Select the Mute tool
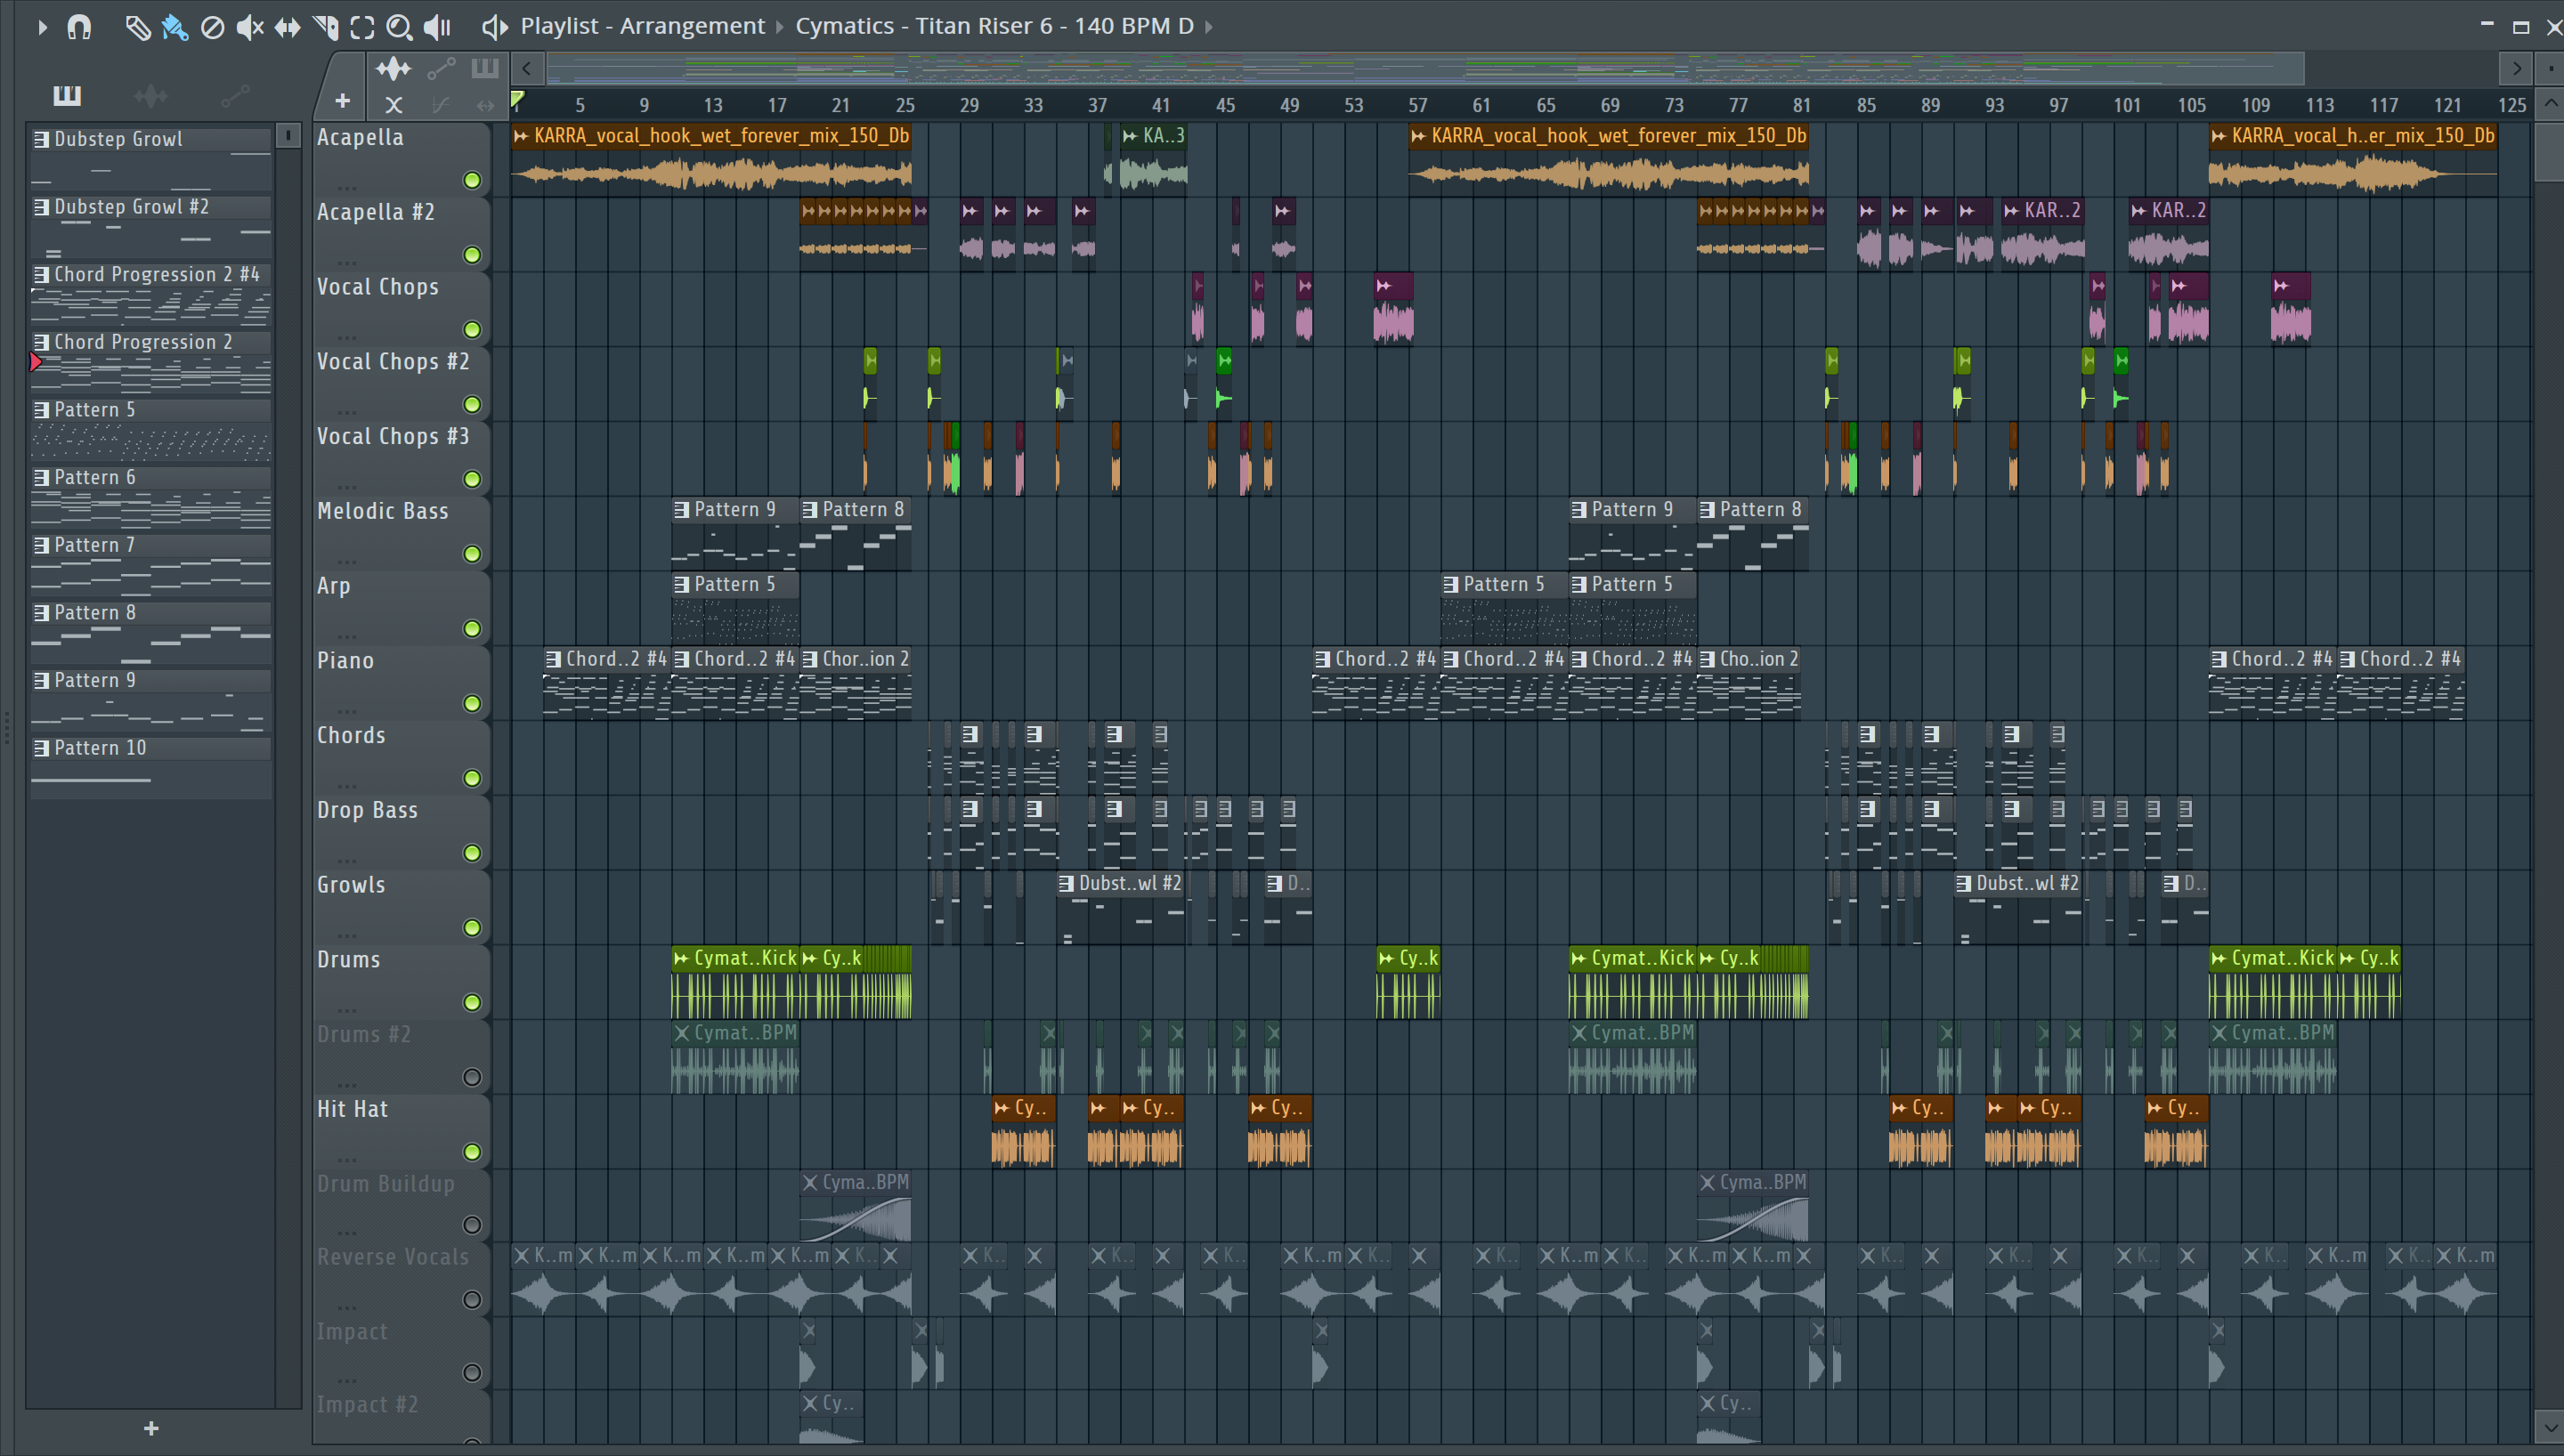 tap(250, 27)
